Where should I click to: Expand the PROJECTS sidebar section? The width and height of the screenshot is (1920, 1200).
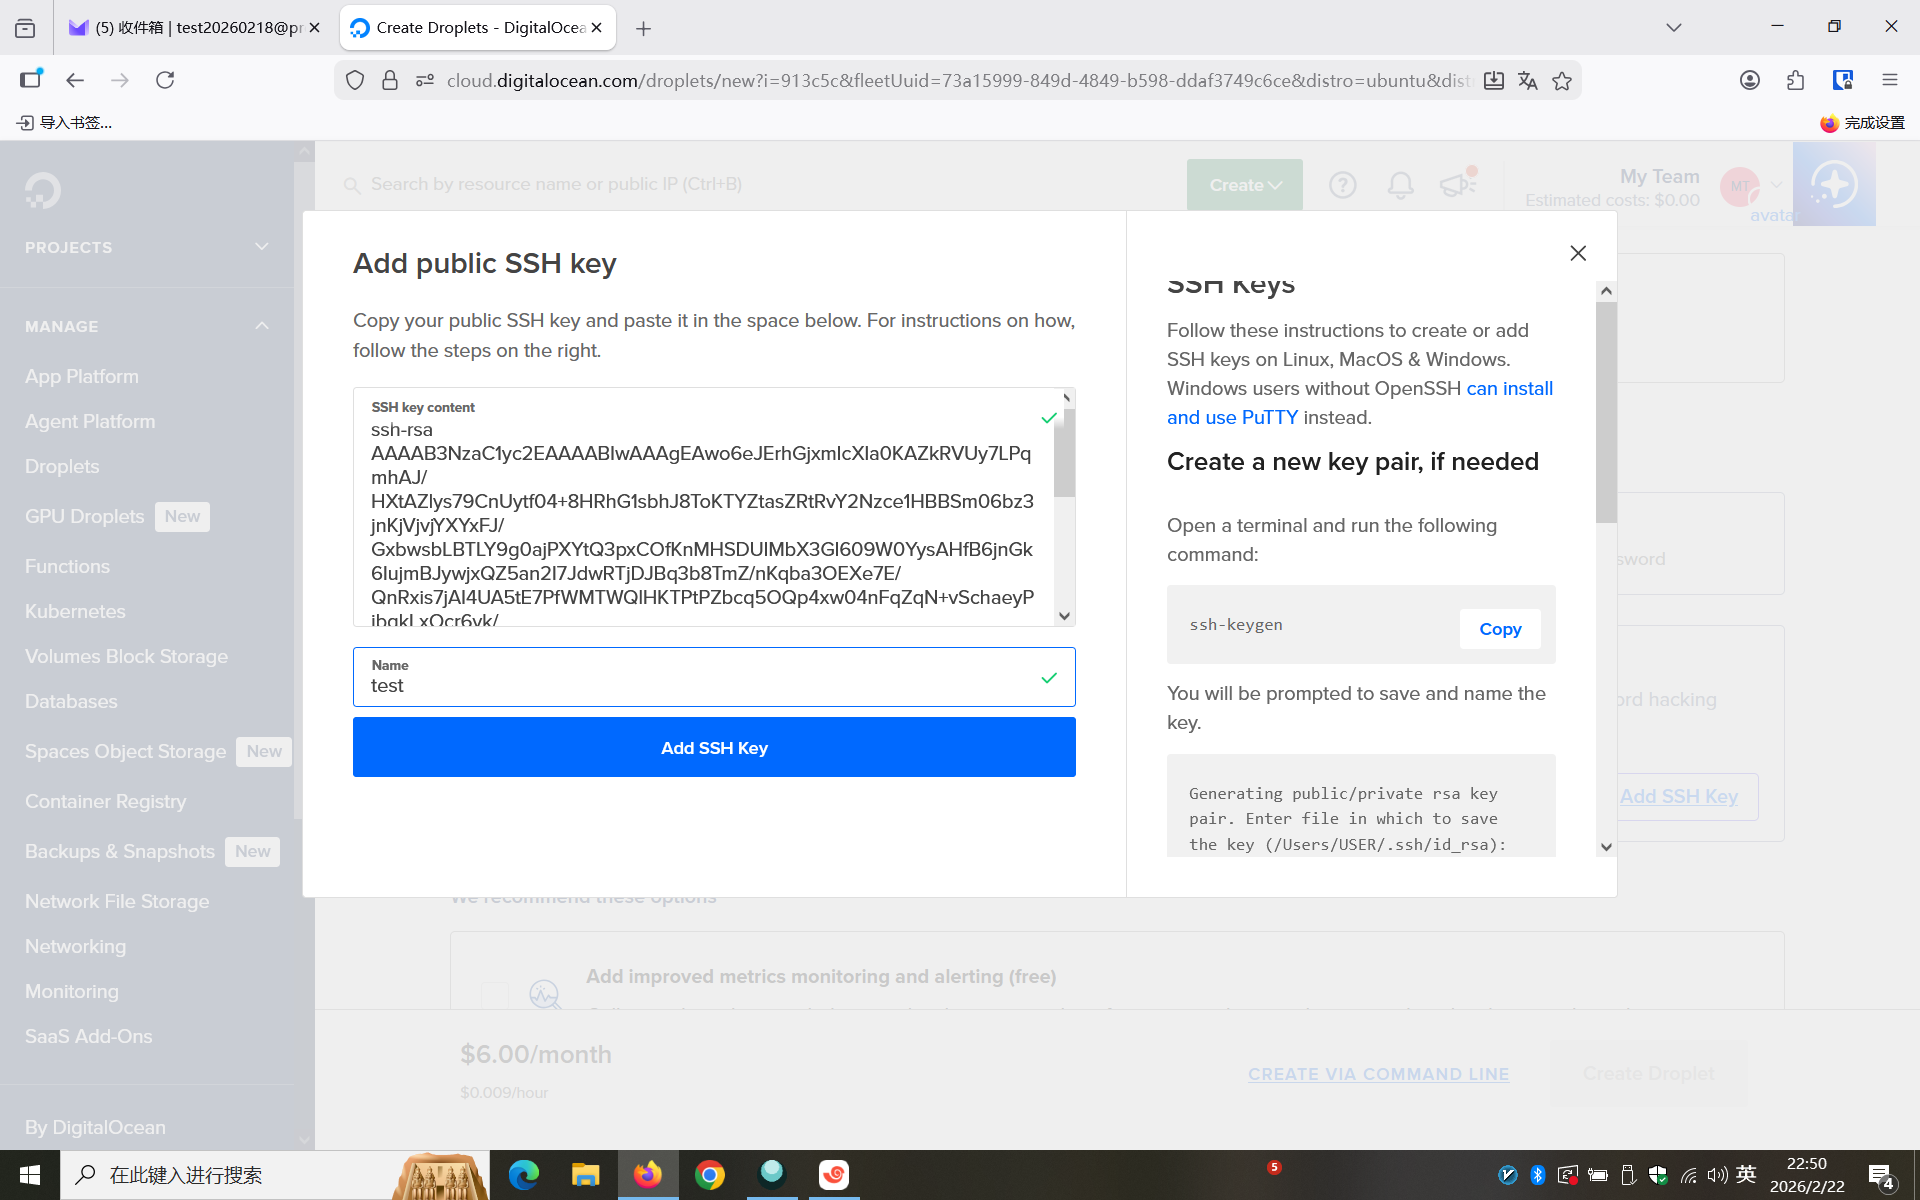[262, 247]
